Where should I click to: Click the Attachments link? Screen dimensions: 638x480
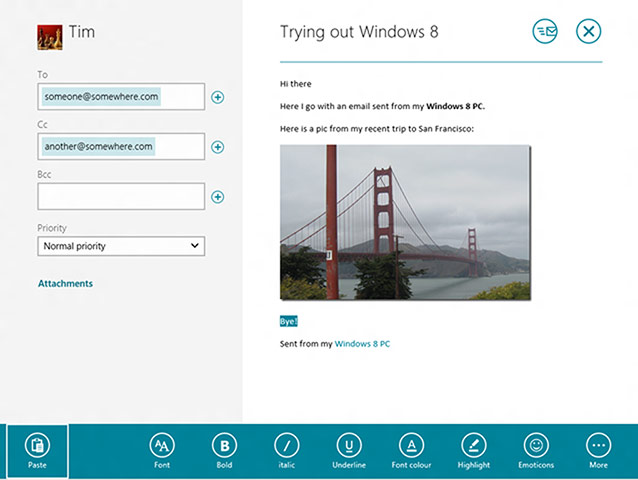(65, 284)
